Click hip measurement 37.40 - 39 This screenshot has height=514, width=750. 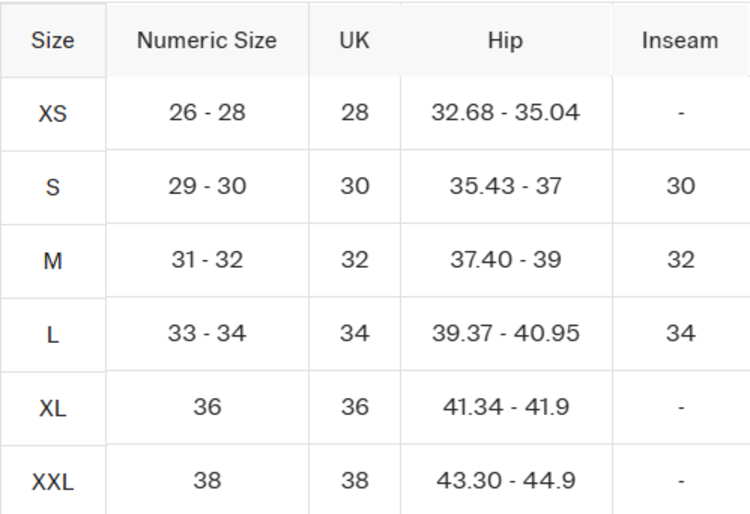coord(505,260)
